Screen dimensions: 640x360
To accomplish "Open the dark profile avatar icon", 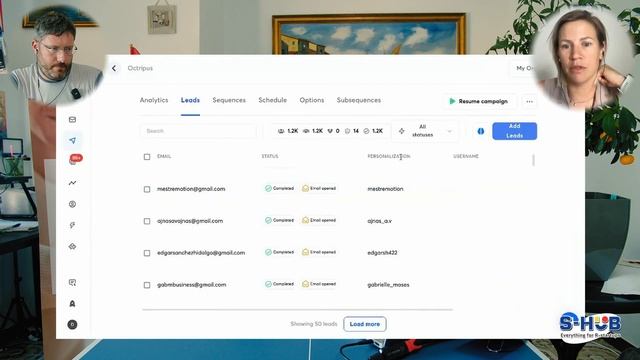I will click(x=72, y=324).
